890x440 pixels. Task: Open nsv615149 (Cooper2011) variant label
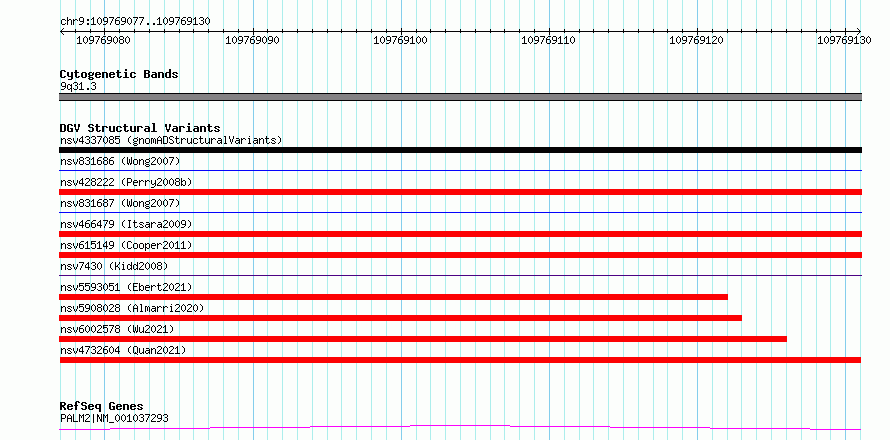[126, 245]
